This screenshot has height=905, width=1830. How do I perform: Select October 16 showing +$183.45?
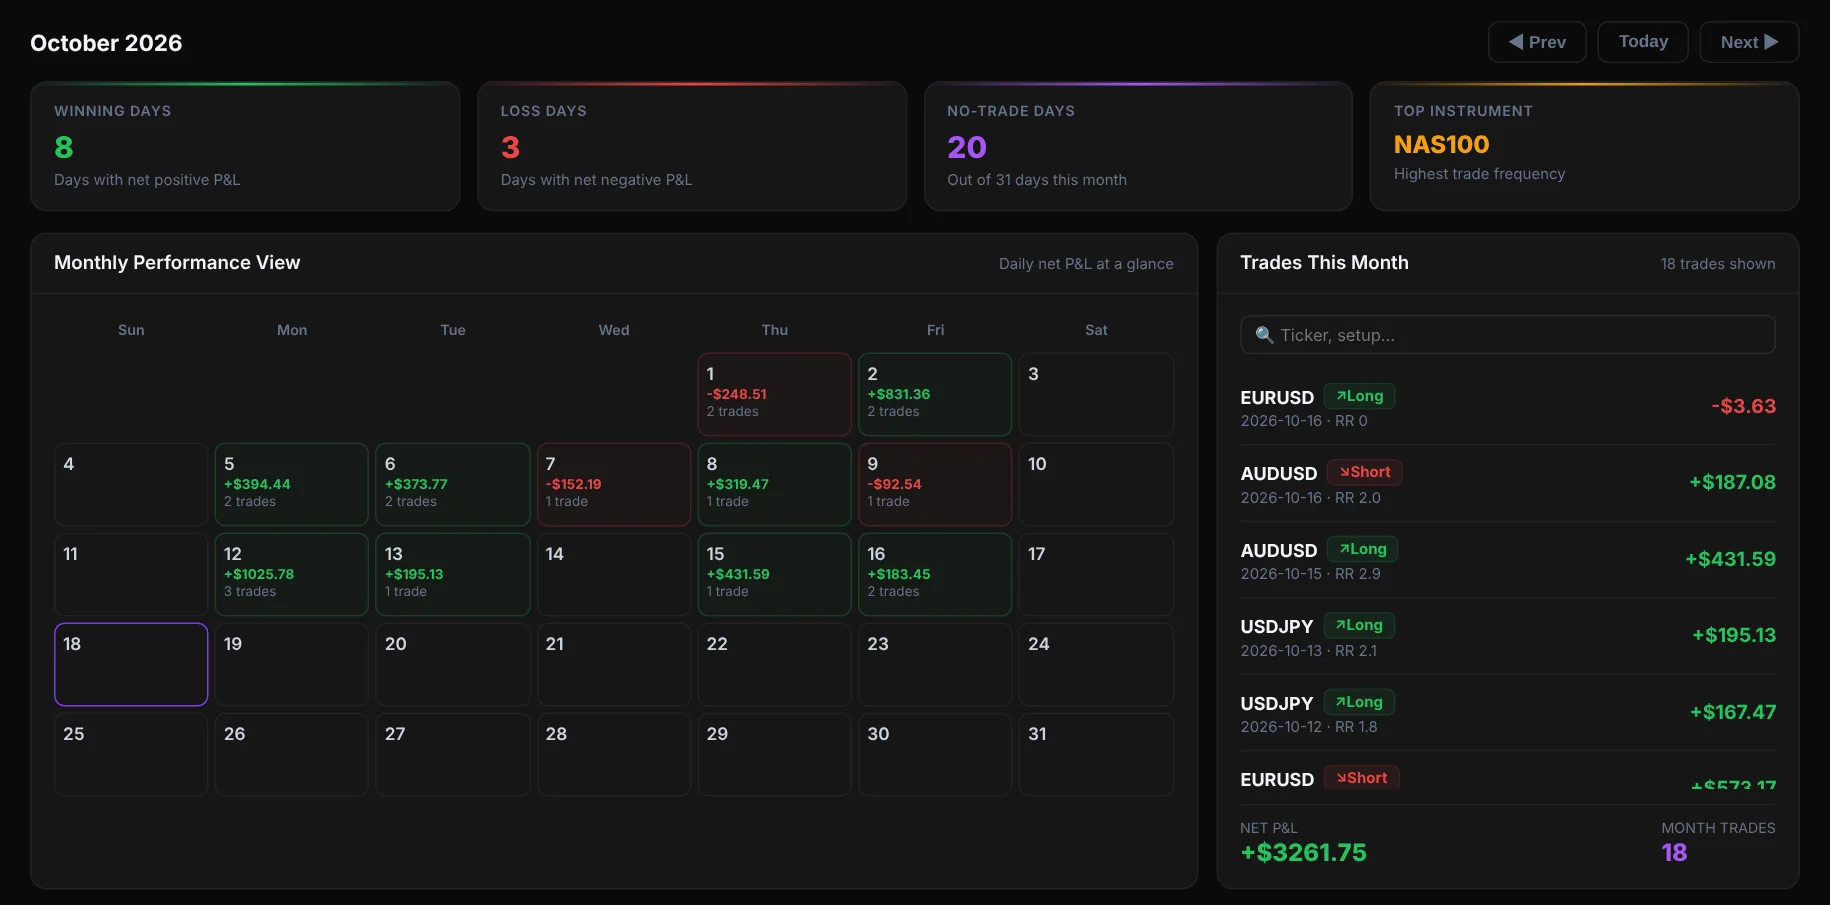tap(935, 574)
